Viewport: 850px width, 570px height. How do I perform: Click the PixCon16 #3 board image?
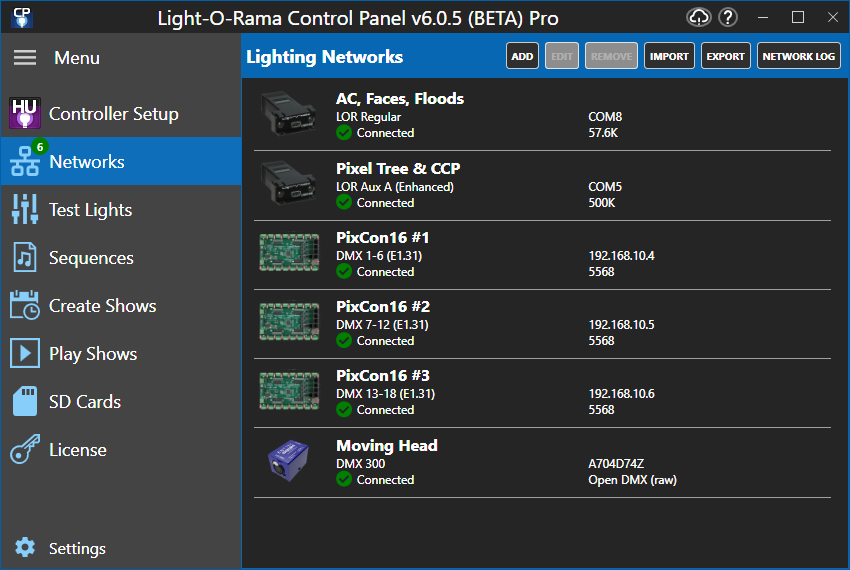click(x=289, y=390)
